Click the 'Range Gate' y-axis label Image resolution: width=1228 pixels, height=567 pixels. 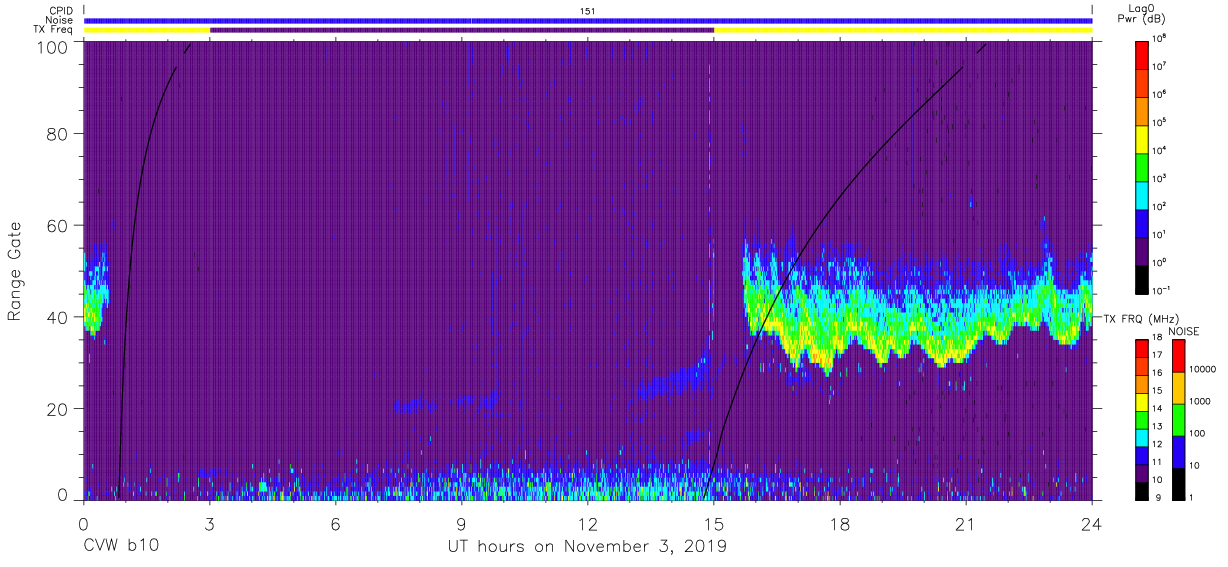tap(15, 270)
